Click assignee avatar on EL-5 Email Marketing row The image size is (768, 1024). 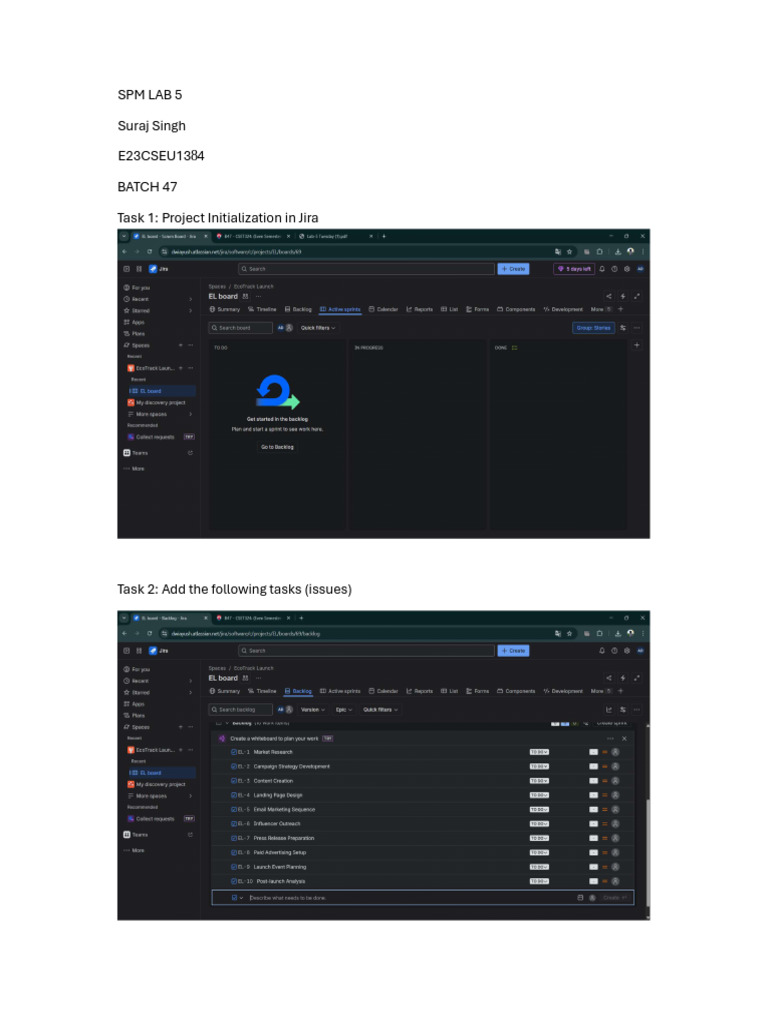[x=615, y=810]
